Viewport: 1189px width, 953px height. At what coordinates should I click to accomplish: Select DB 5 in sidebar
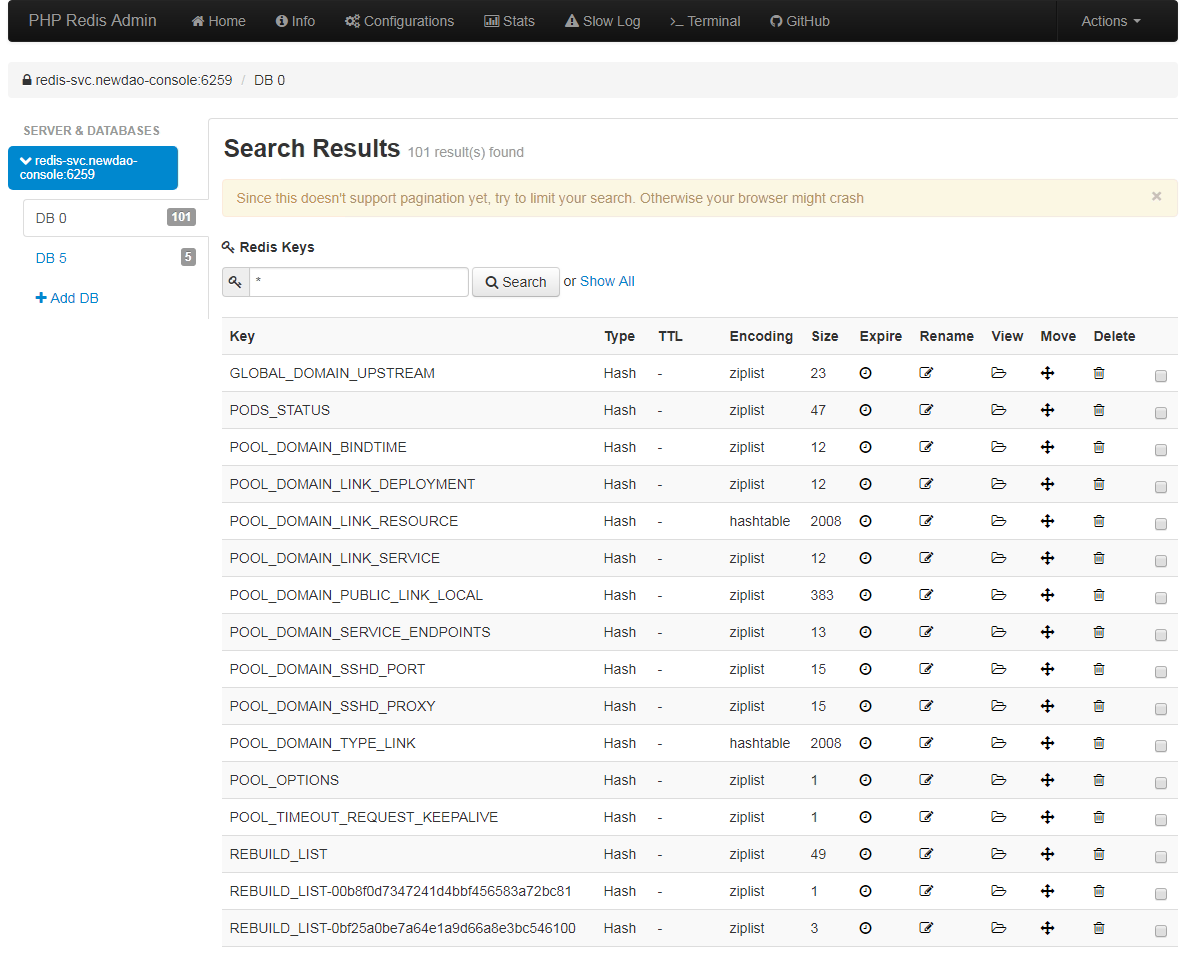click(x=51, y=258)
